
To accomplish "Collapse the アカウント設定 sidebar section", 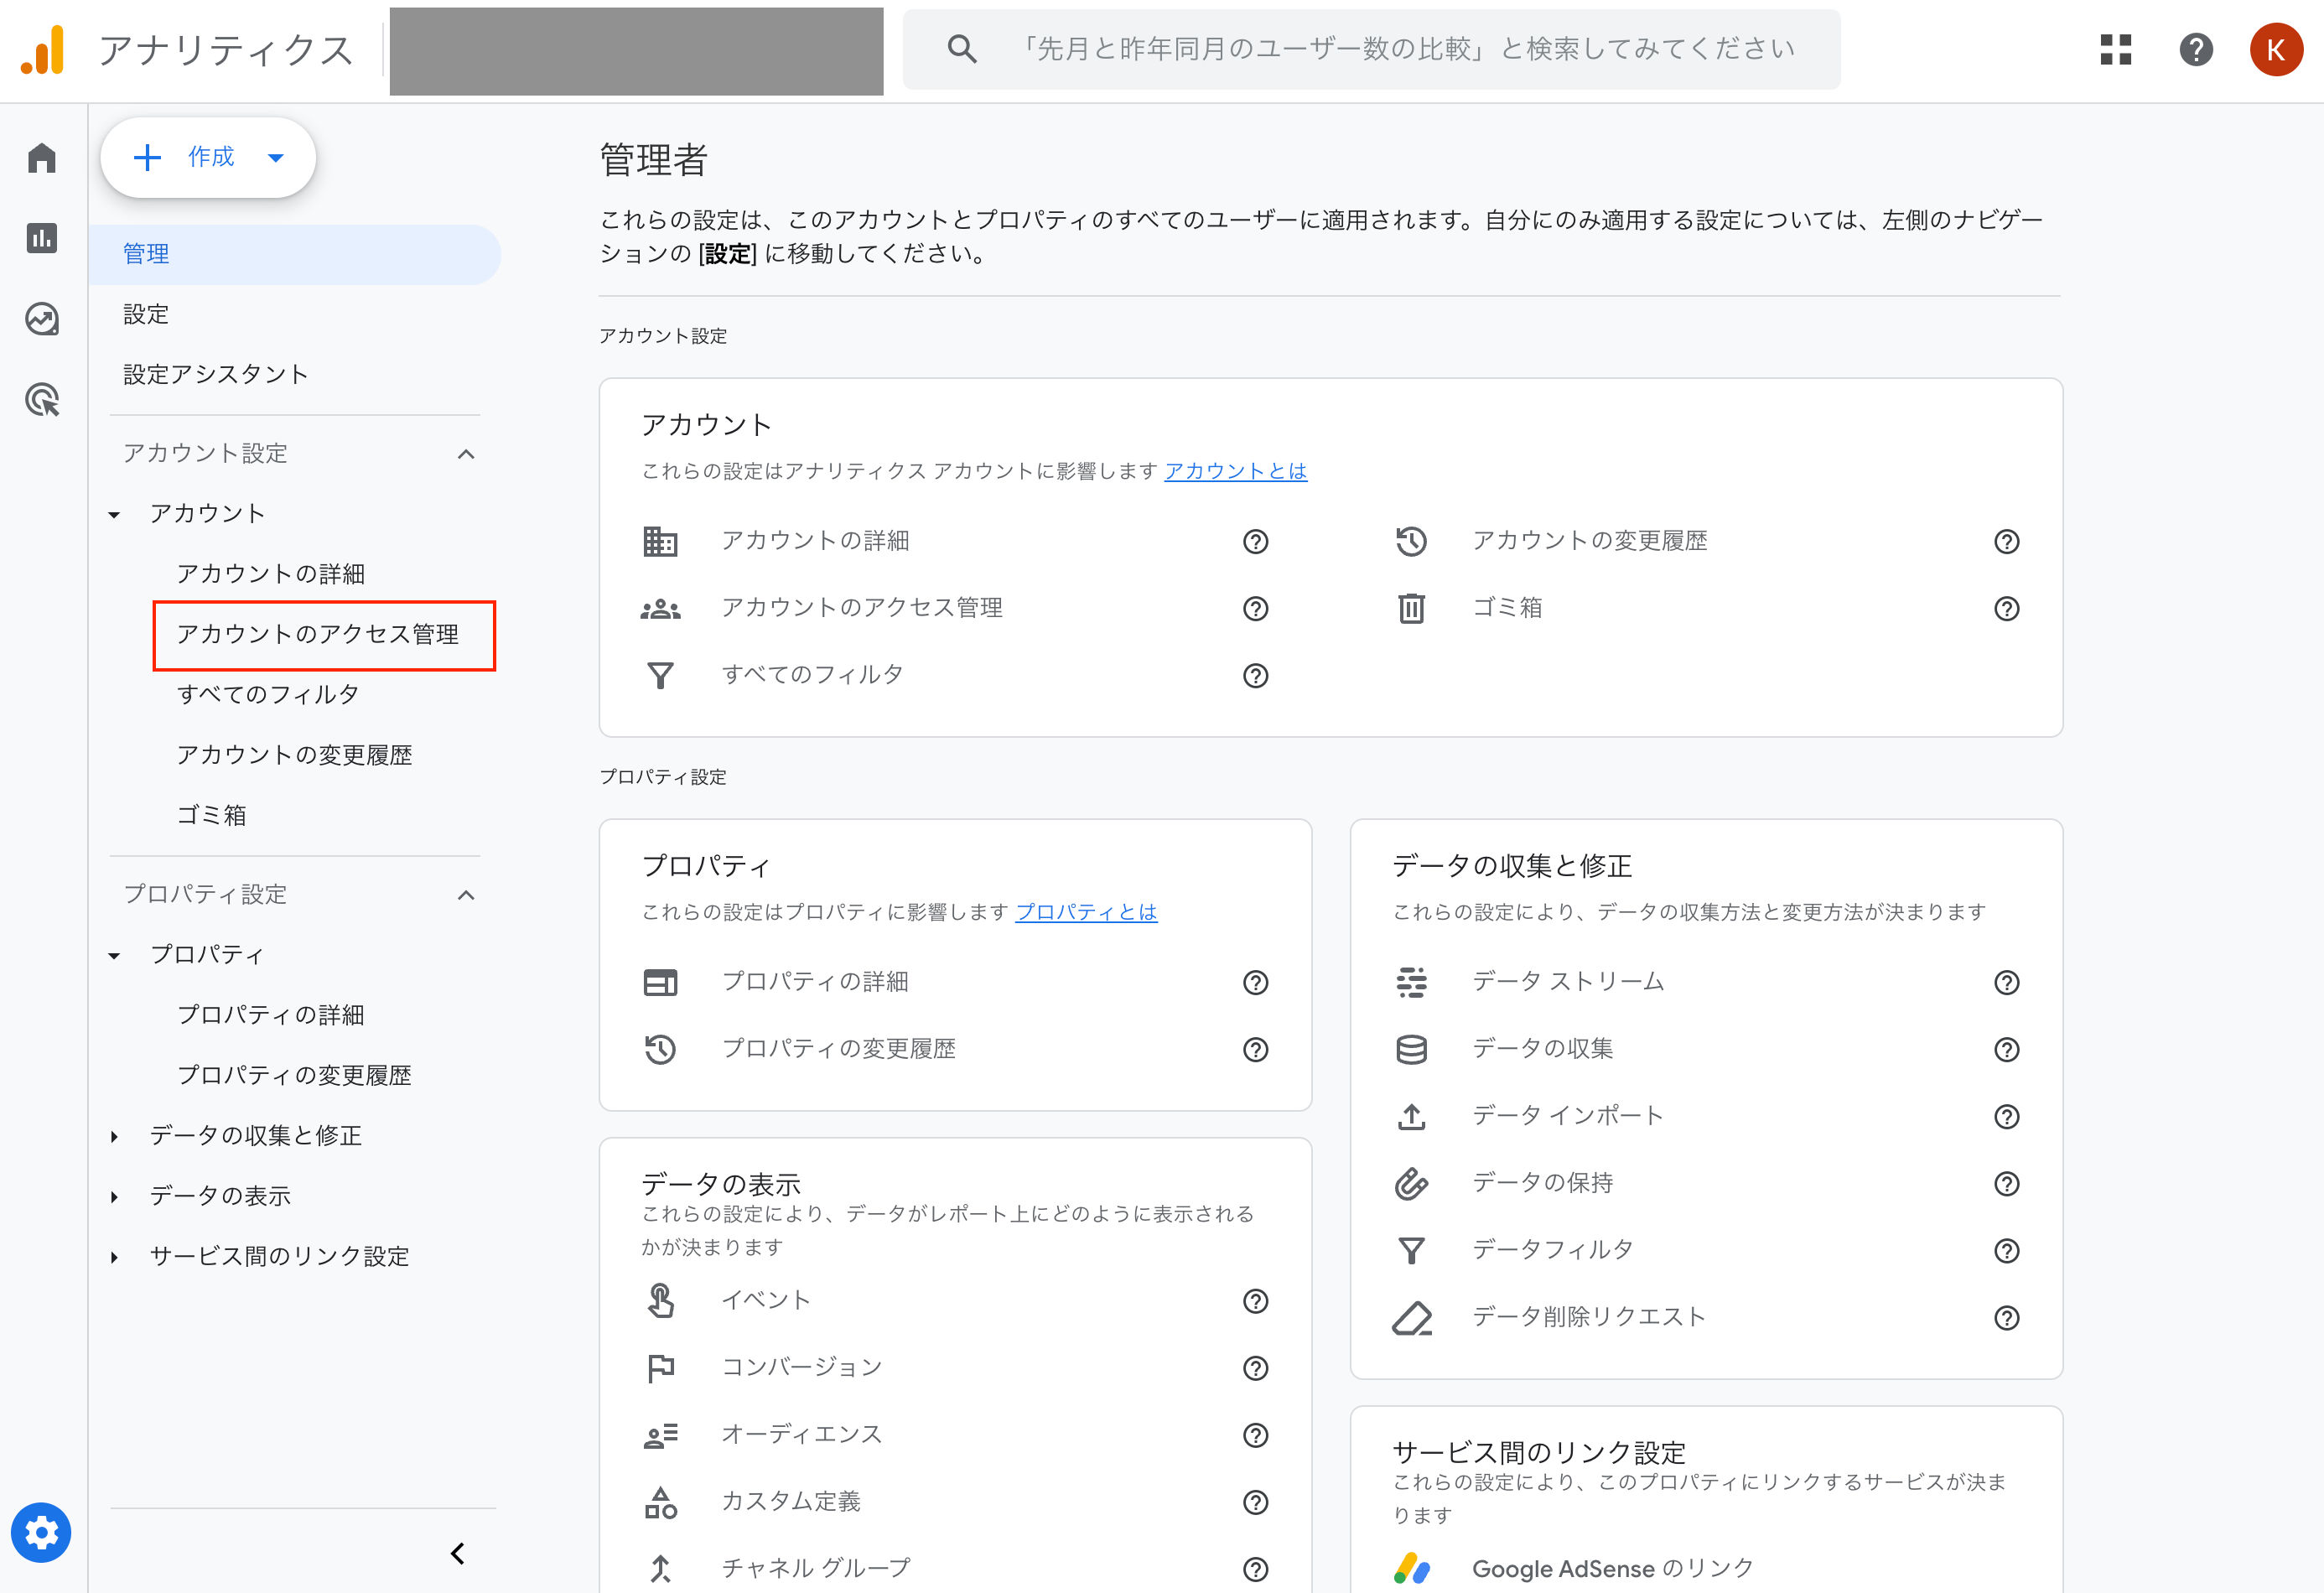I will [466, 454].
